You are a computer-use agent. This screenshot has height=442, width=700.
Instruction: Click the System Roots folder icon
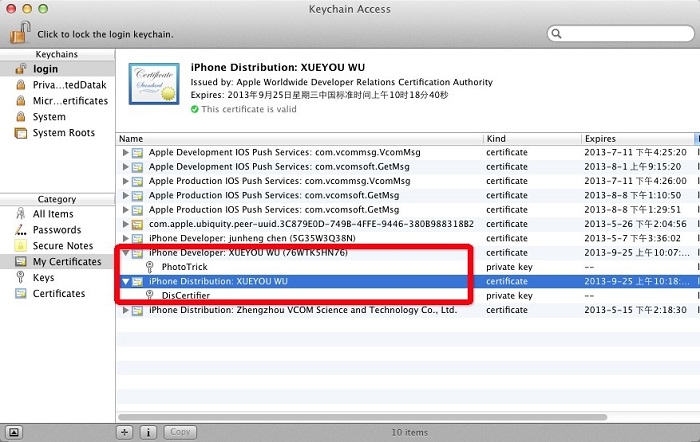pyautogui.click(x=21, y=133)
